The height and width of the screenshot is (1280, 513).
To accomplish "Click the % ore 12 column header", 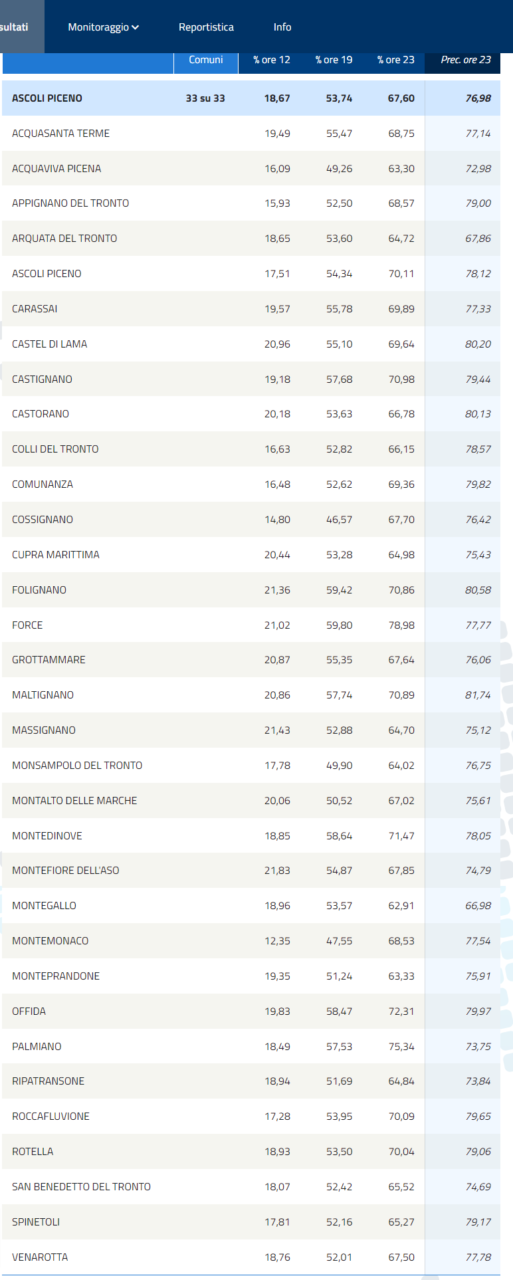I will (271, 60).
